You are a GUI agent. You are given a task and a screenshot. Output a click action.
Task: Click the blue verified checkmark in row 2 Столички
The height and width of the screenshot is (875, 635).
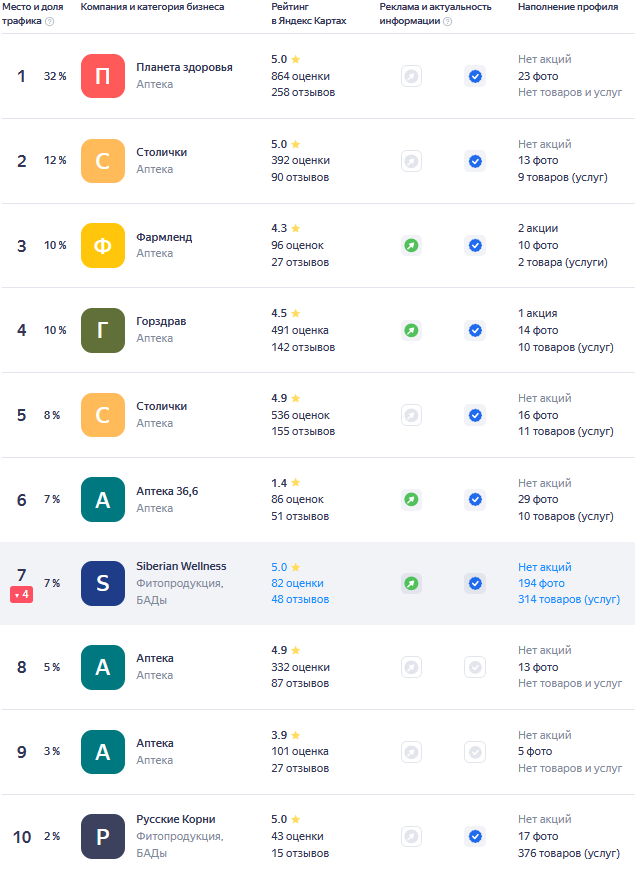tap(475, 161)
